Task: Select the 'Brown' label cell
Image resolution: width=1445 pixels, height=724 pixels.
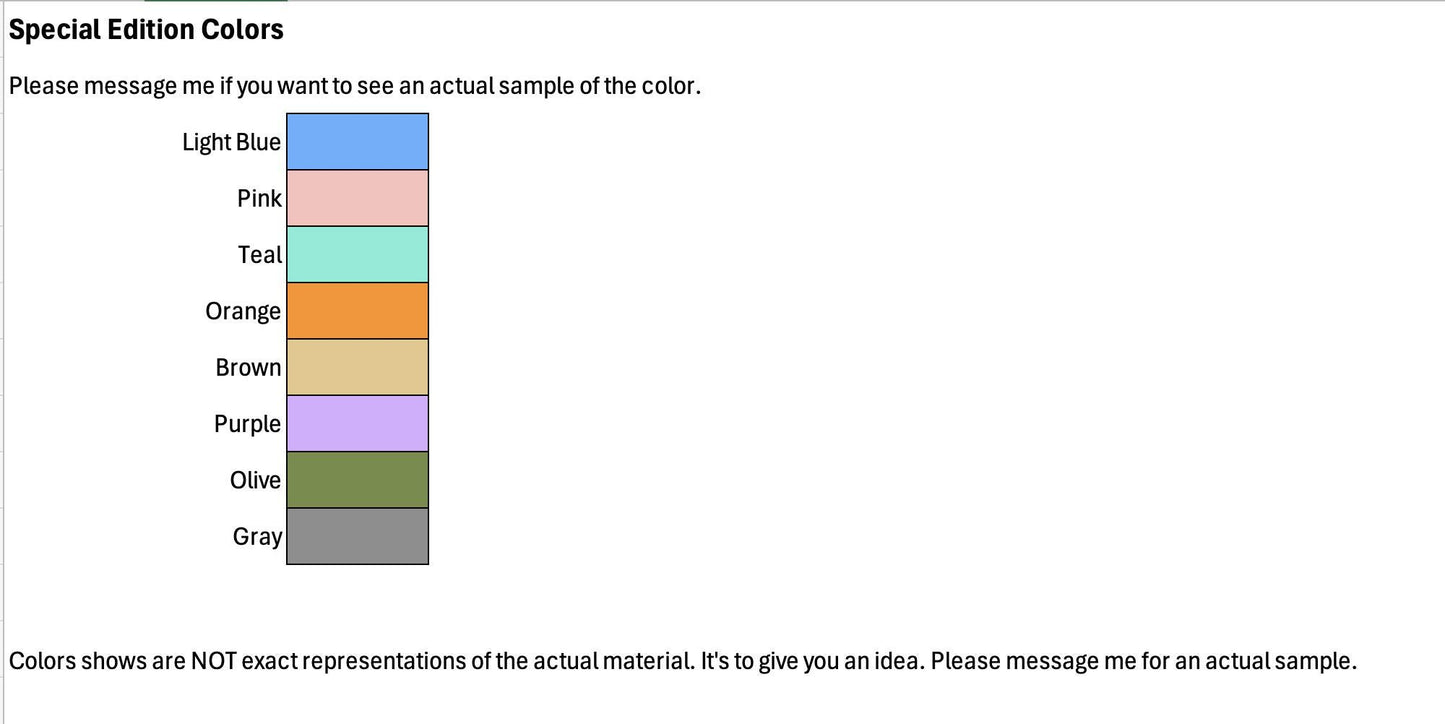Action: point(248,367)
